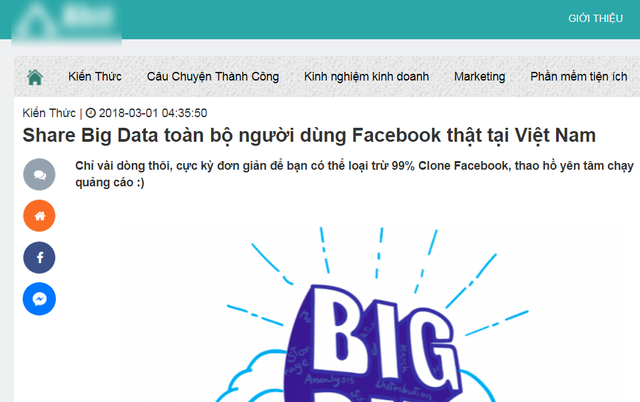640x402 pixels.
Task: Click the clock icon beside post date
Action: point(91,113)
